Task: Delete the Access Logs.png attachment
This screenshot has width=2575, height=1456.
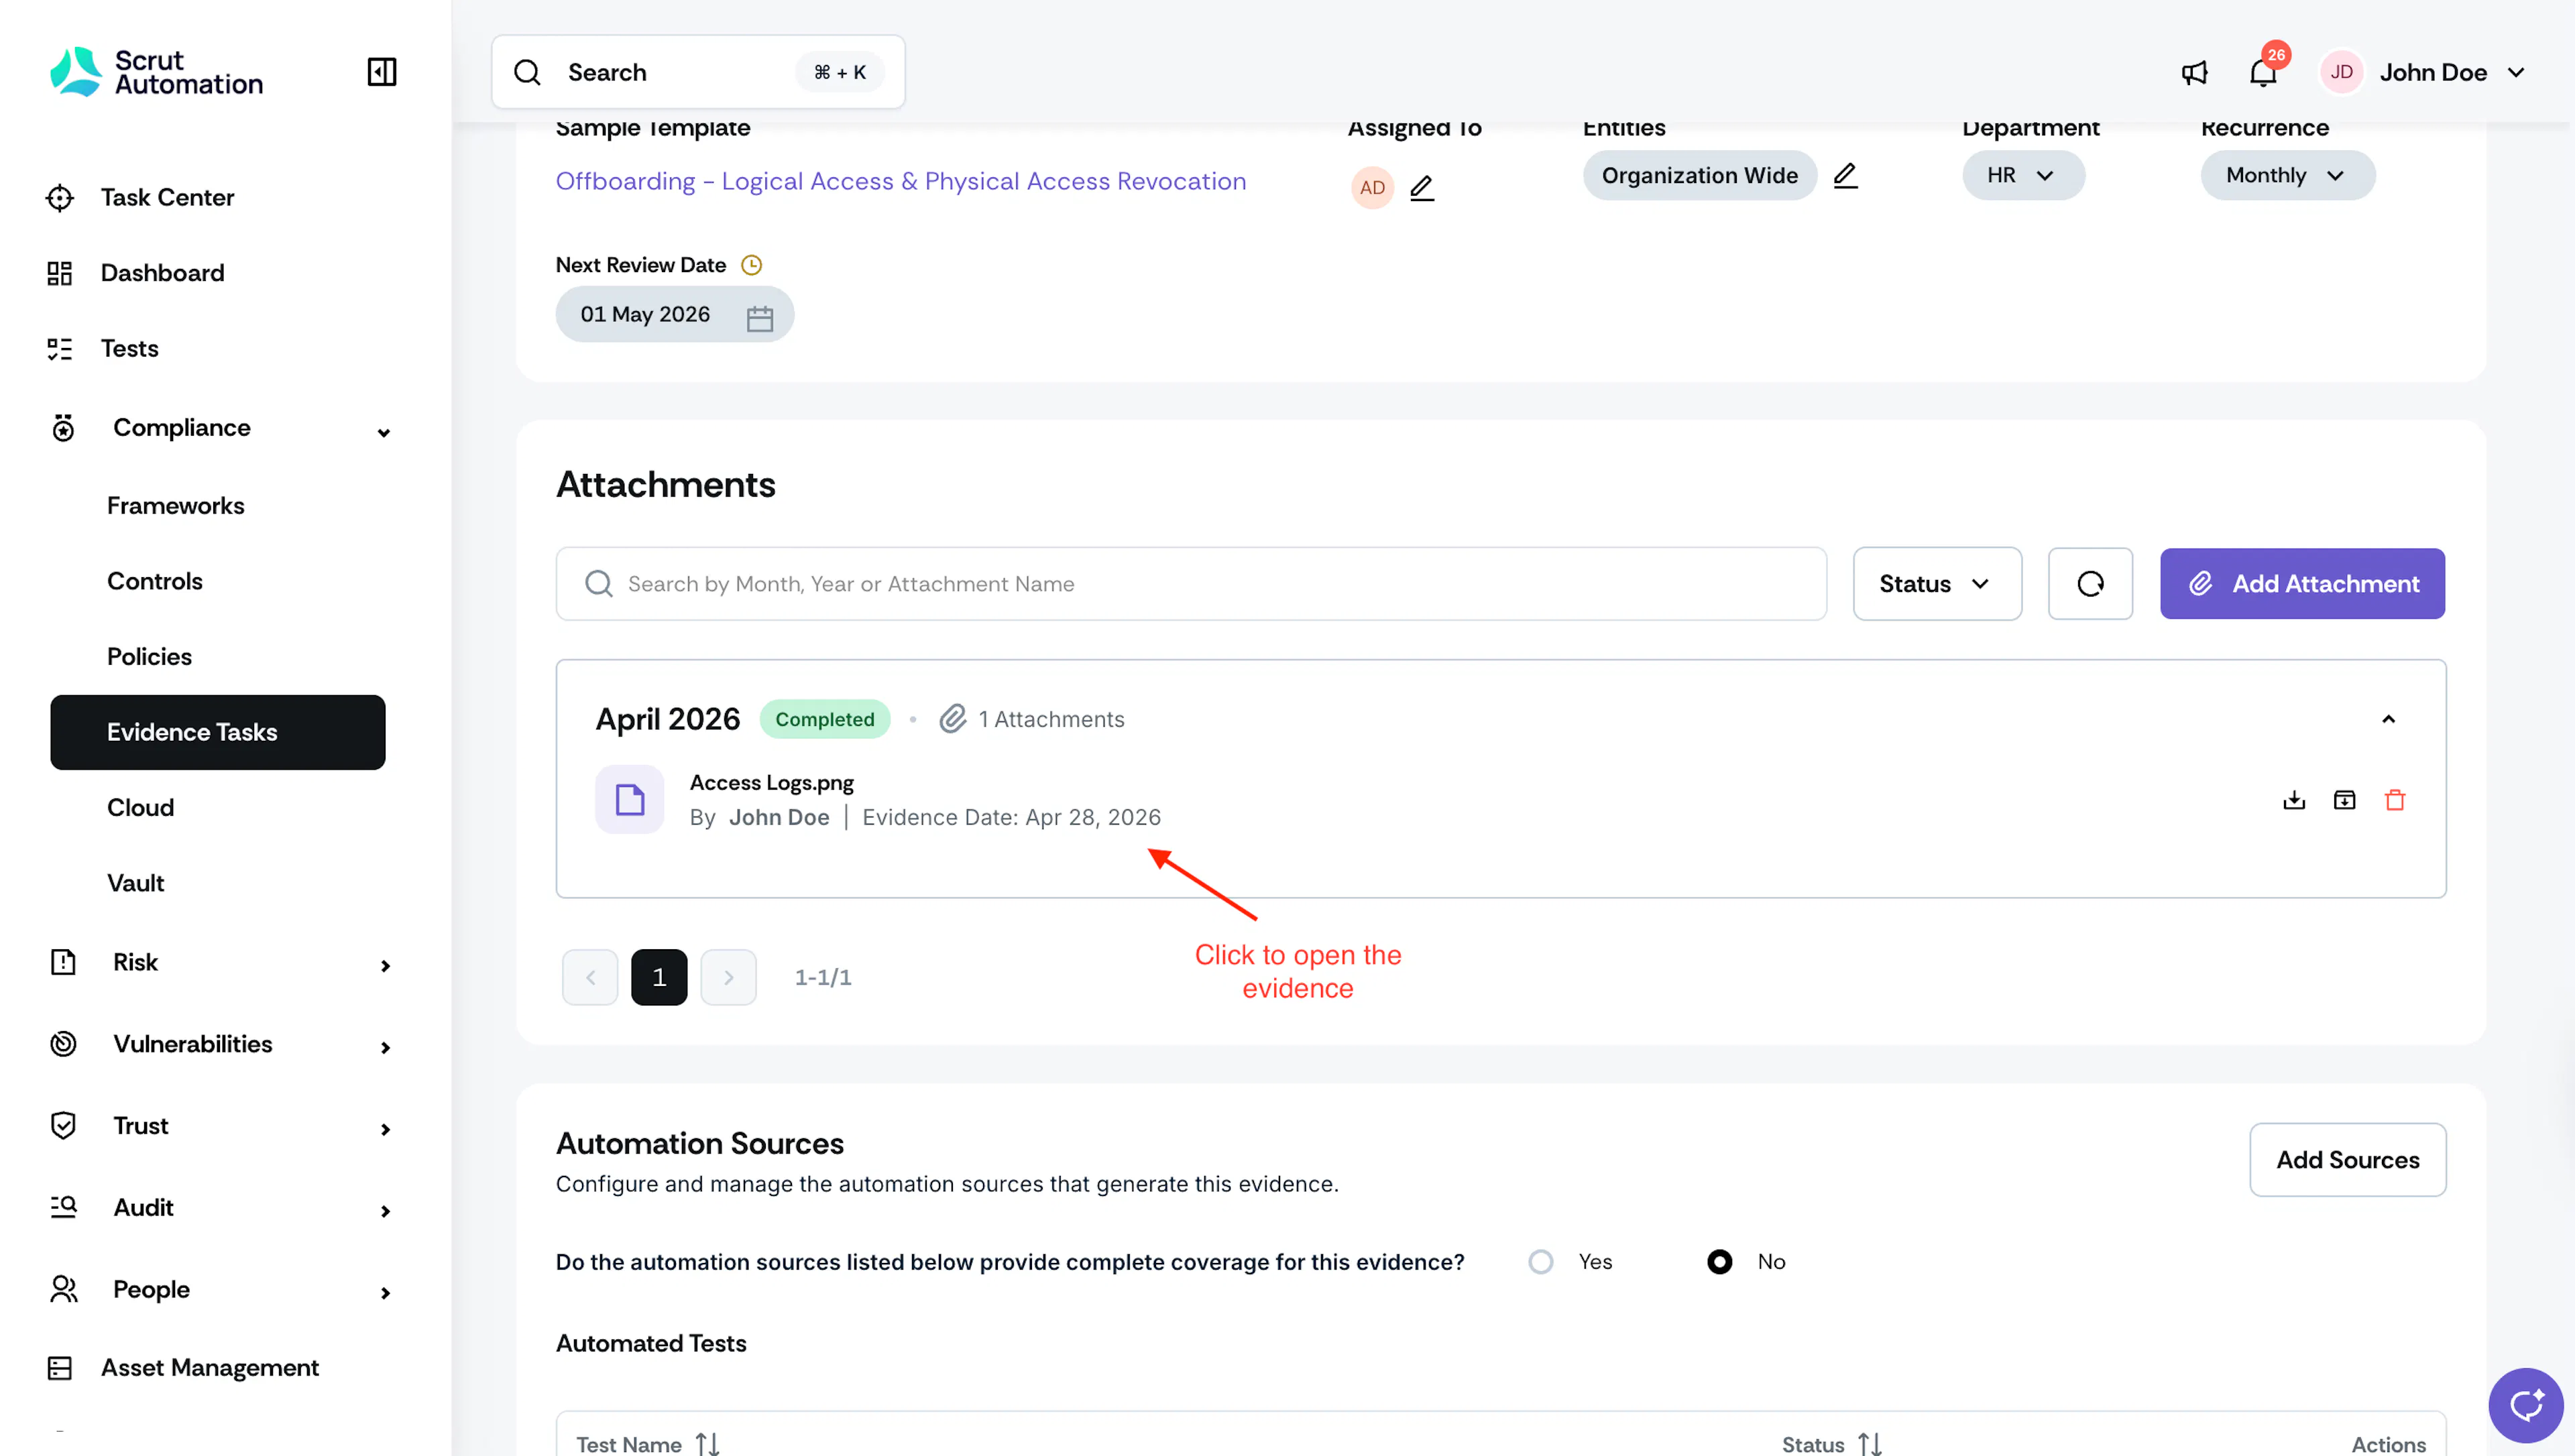Action: [x=2395, y=800]
